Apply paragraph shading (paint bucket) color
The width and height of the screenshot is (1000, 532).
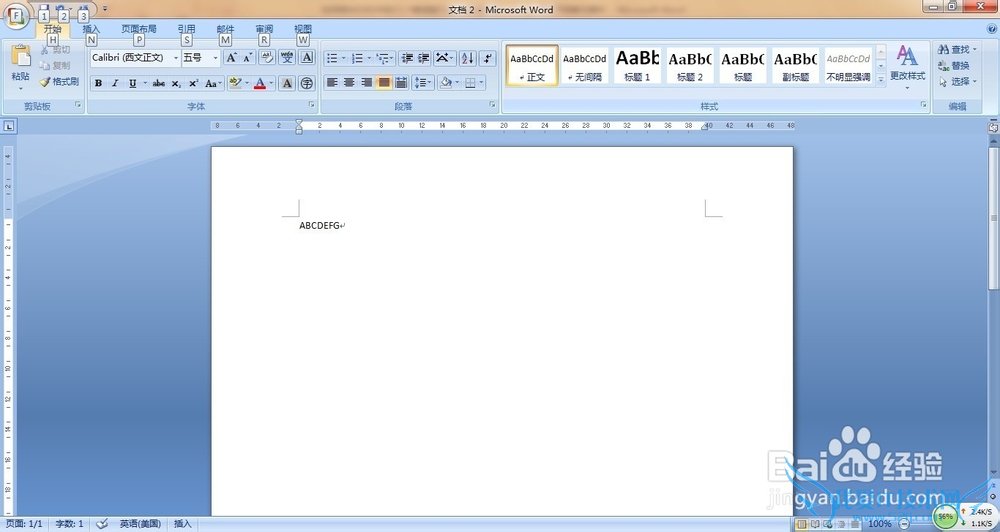pyautogui.click(x=446, y=83)
